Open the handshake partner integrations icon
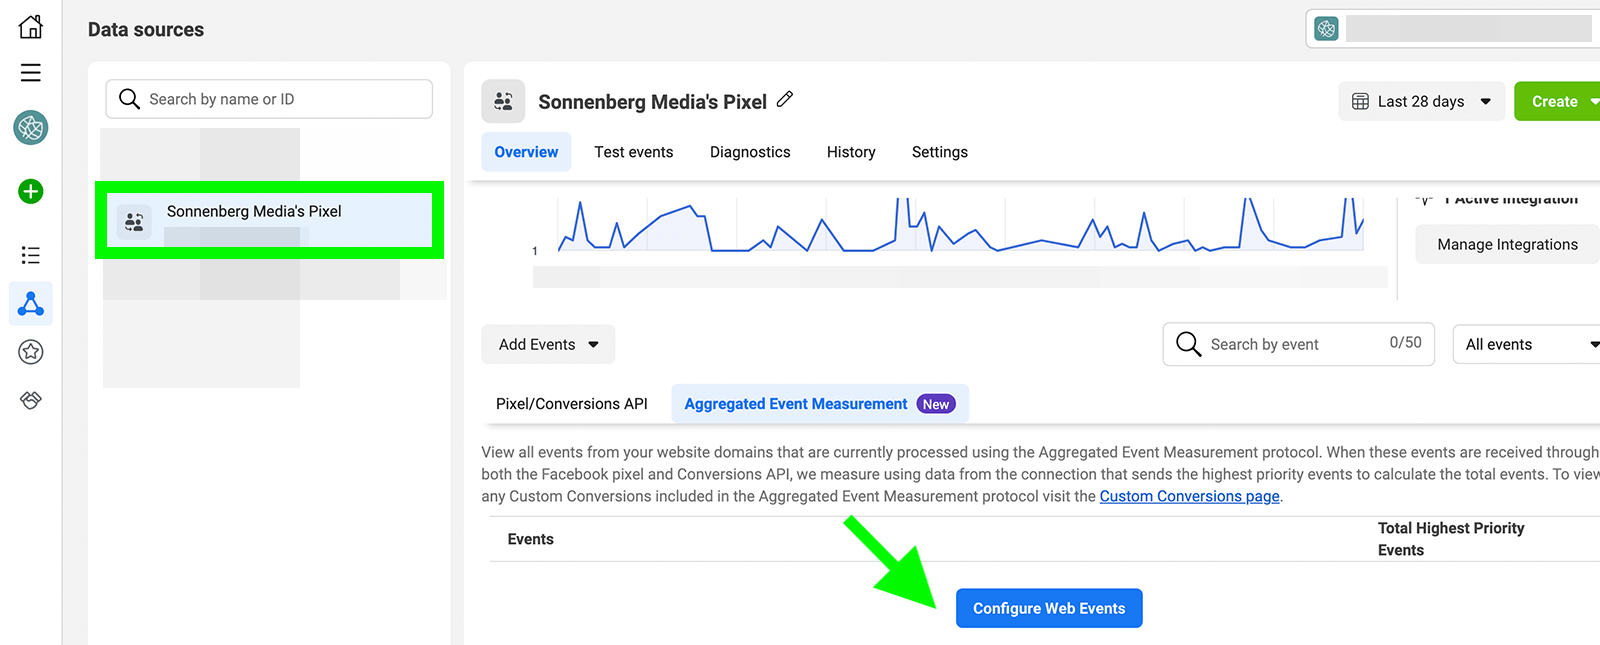Image resolution: width=1600 pixels, height=645 pixels. 31,400
